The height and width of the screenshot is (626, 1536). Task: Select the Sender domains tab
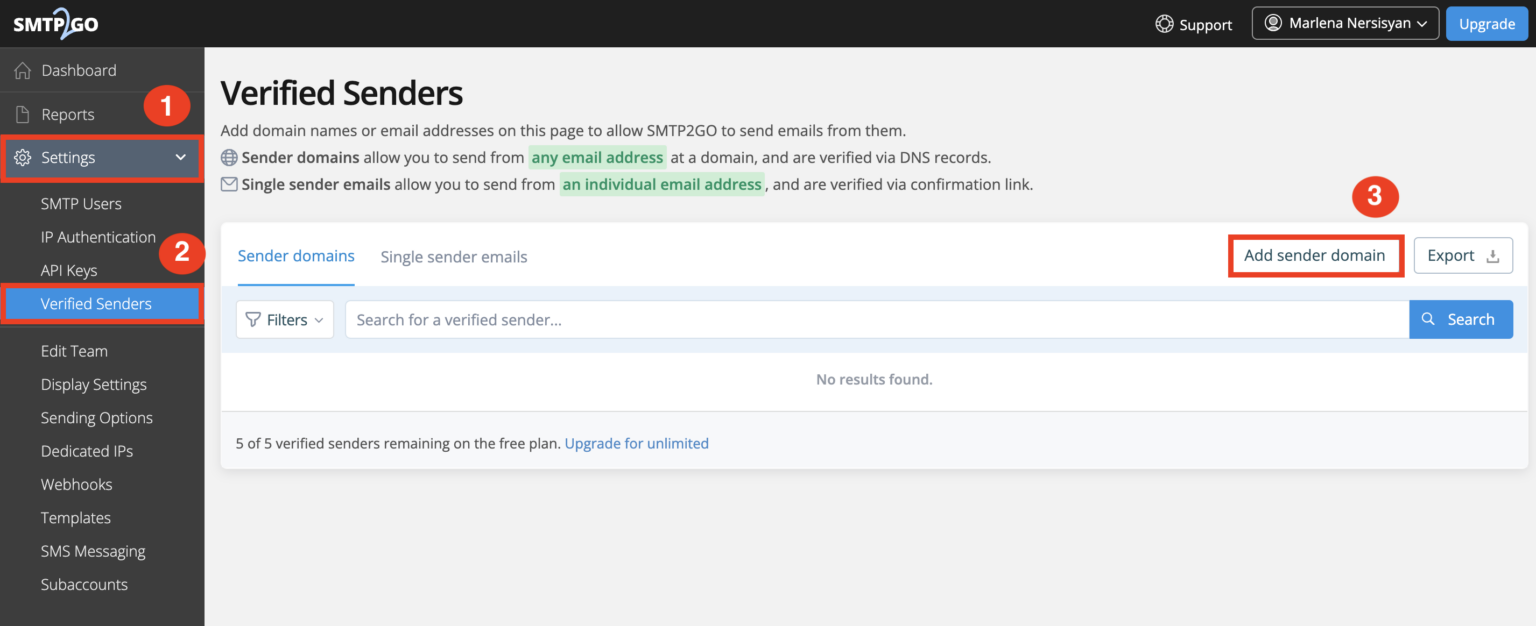click(x=295, y=256)
